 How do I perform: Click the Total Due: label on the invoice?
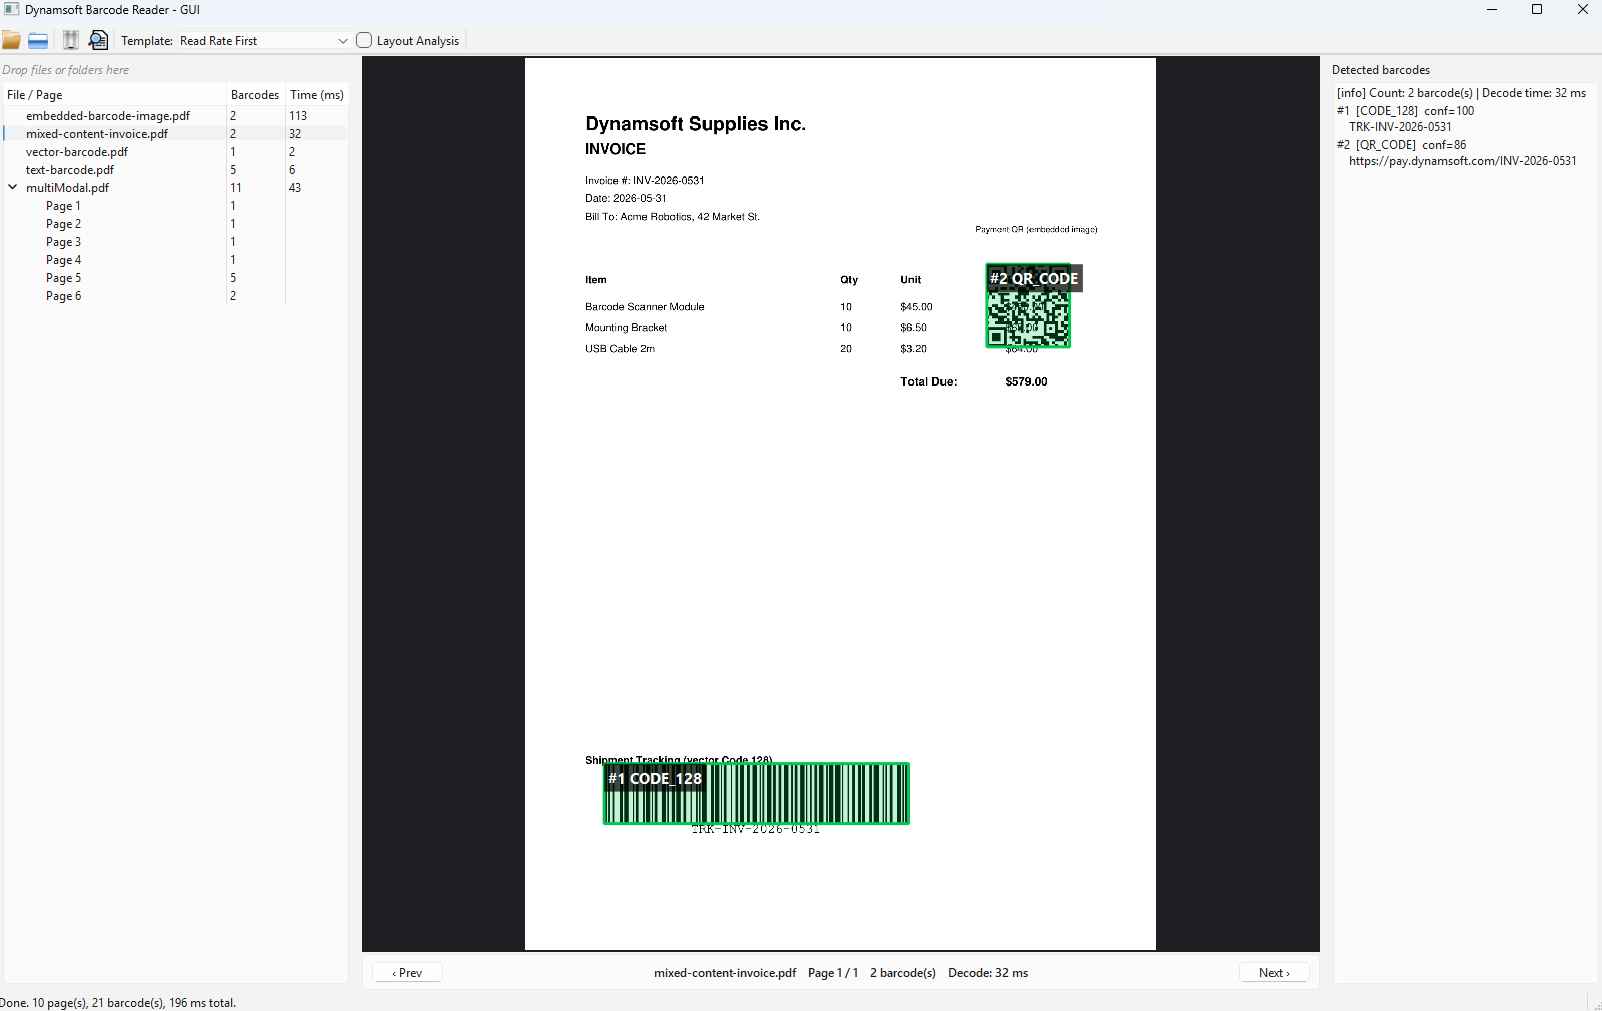pyautogui.click(x=928, y=382)
